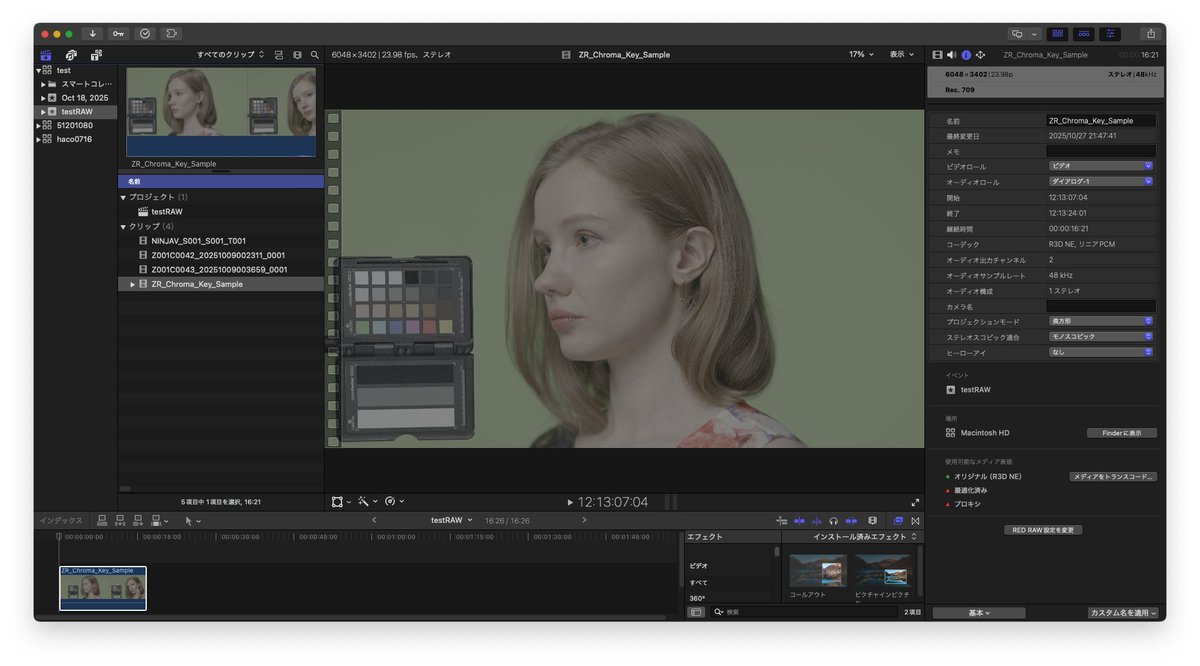
Task: Click the Import Media arrow icon in the toolbar
Action: pyautogui.click(x=91, y=32)
